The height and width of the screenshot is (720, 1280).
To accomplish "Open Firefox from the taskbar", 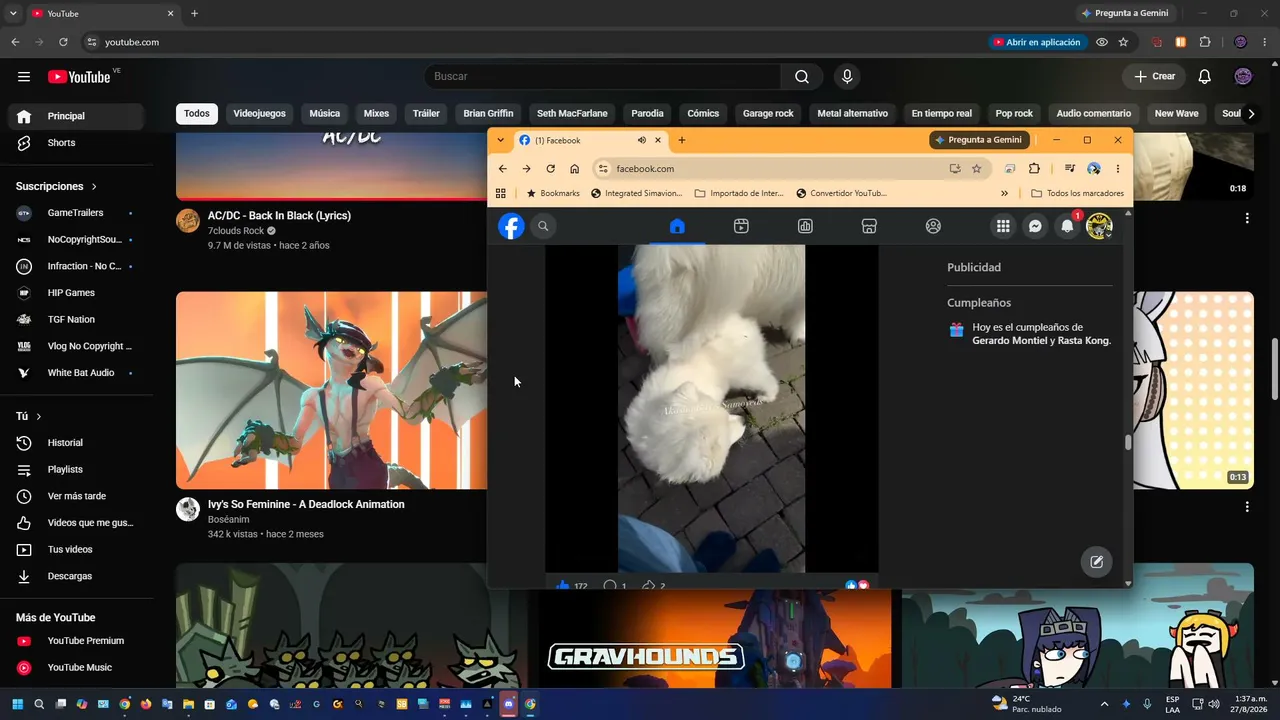I will pyautogui.click(x=145, y=704).
